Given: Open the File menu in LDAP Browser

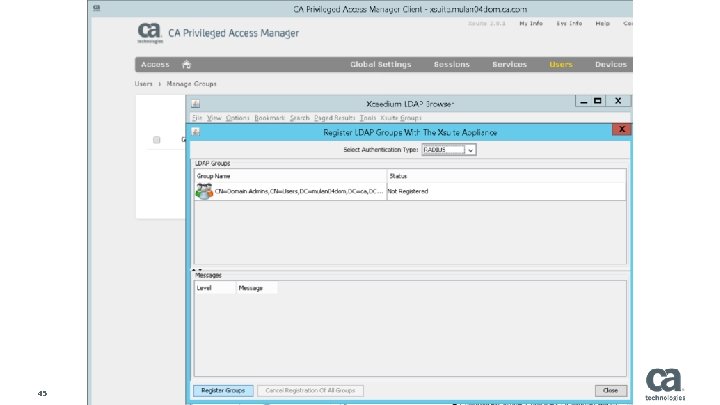Looking at the screenshot, I should tap(197, 118).
